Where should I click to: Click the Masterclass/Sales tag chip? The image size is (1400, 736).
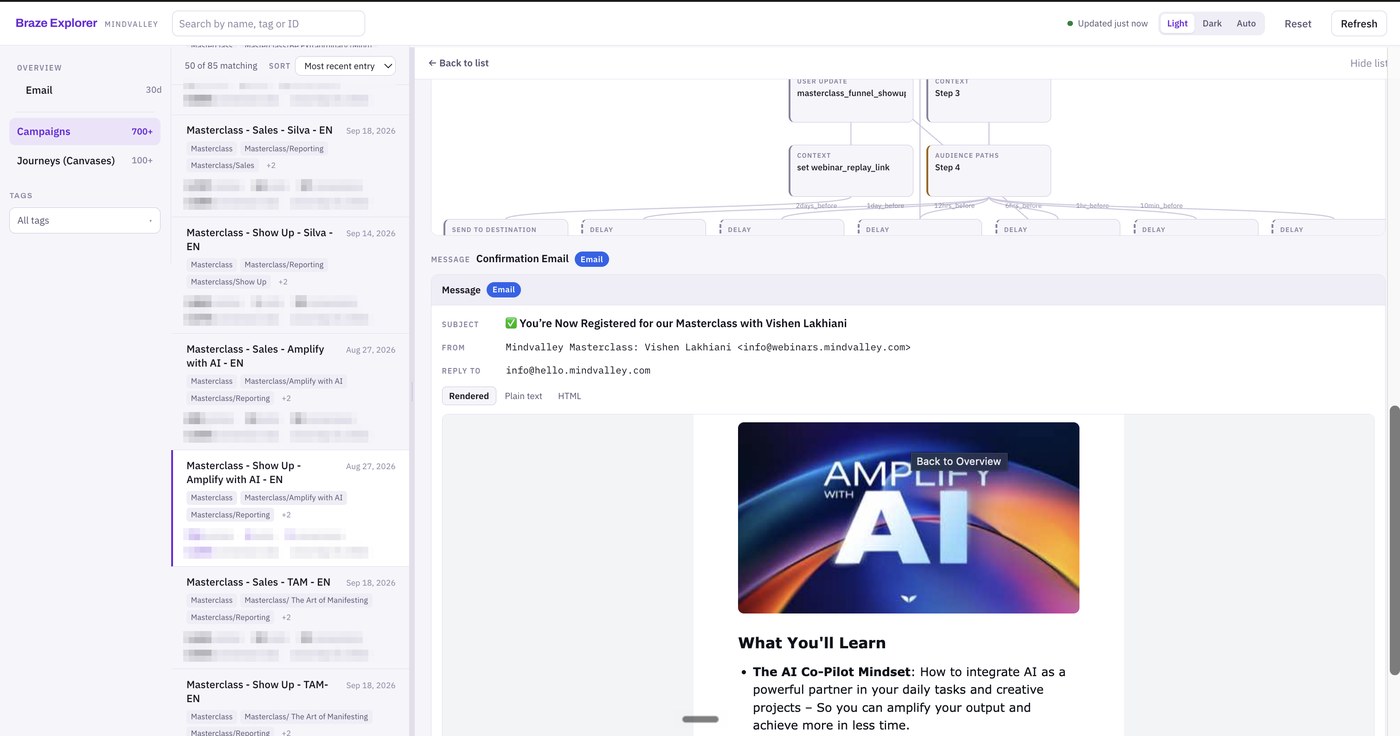(x=223, y=165)
